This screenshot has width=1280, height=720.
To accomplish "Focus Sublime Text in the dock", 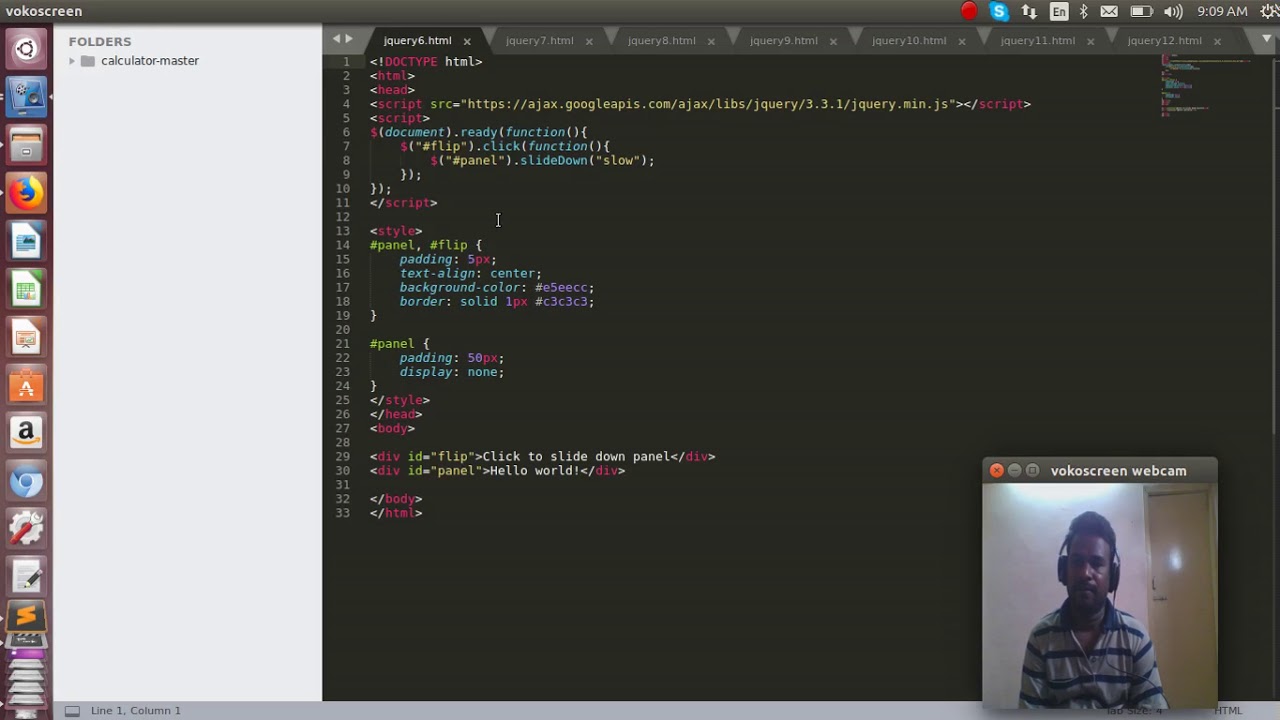I will [x=26, y=618].
